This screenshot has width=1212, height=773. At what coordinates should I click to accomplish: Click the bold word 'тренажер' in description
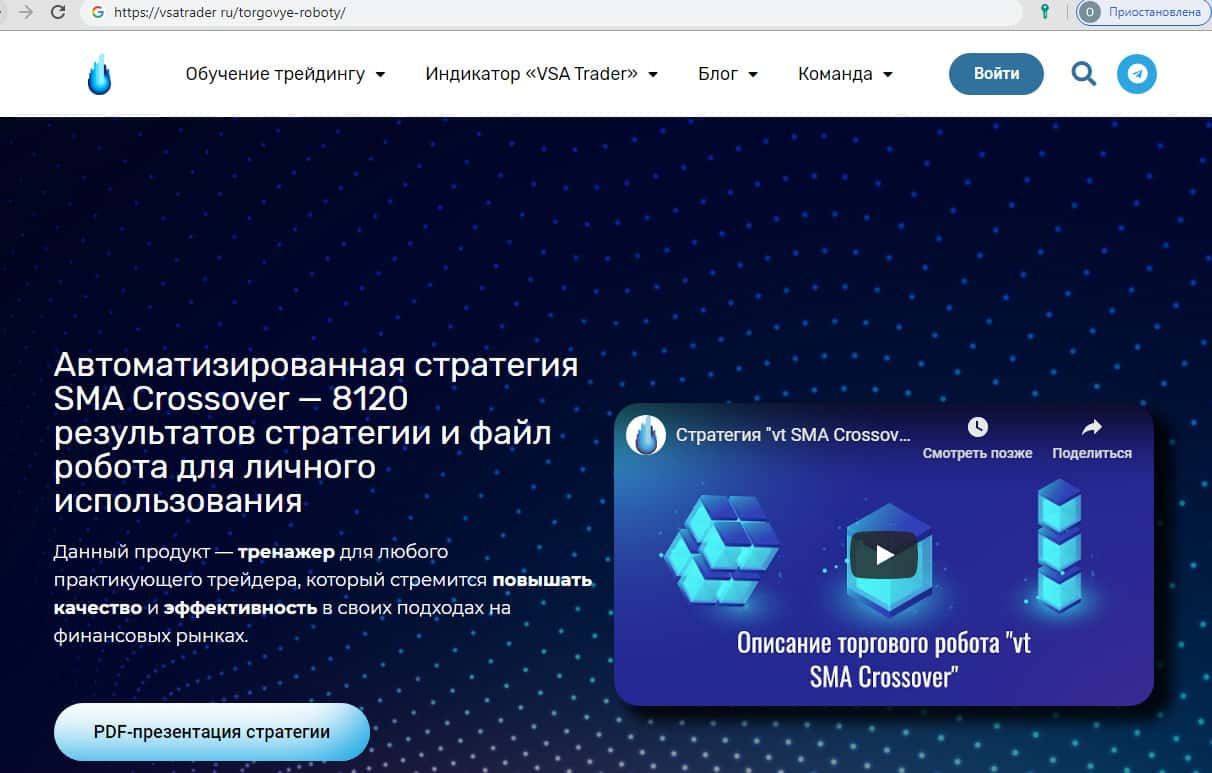tap(286, 552)
